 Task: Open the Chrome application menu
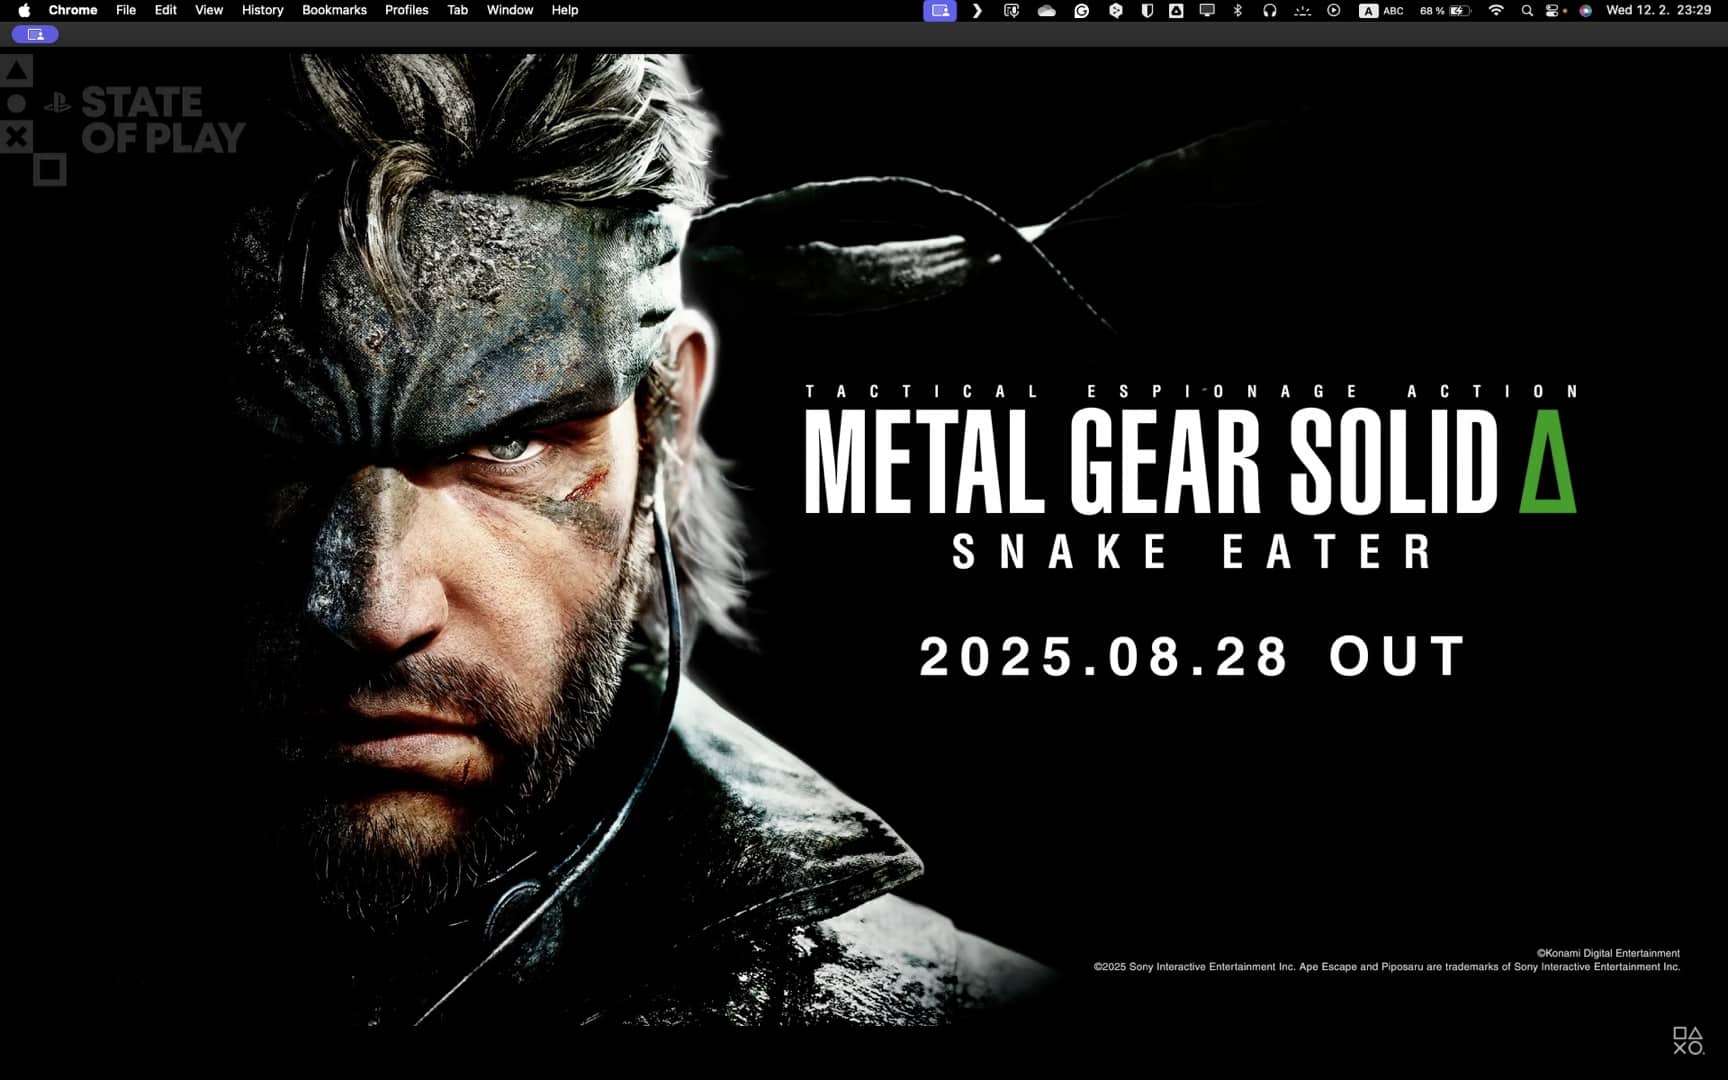73,10
